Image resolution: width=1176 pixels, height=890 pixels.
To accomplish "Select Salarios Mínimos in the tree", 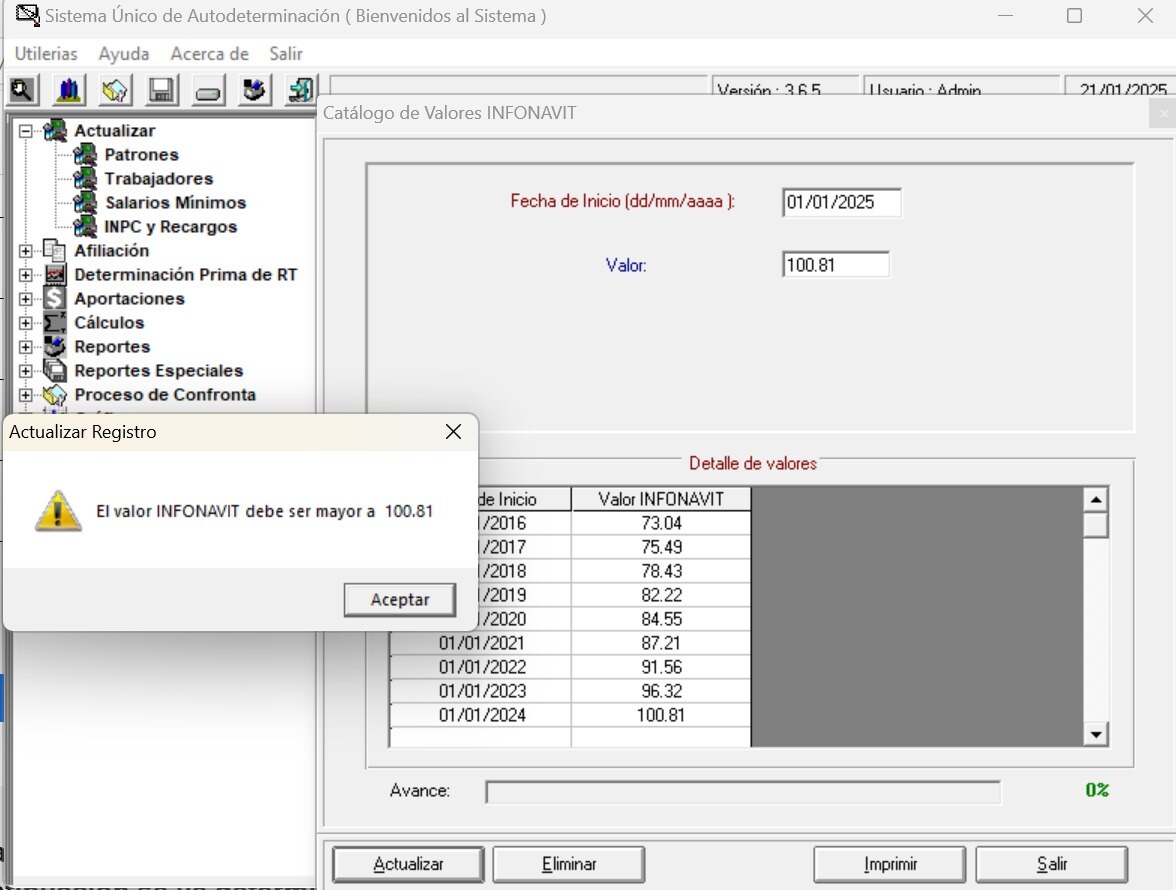I will click(x=175, y=203).
